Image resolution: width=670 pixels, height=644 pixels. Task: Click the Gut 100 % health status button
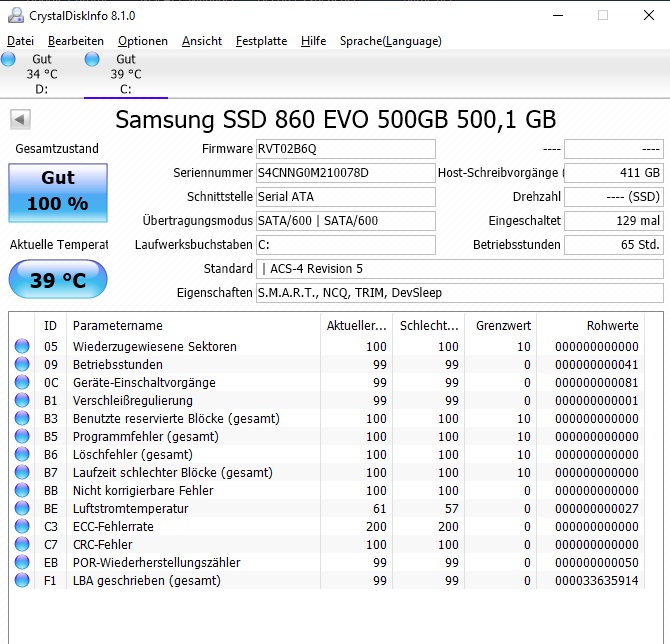point(58,193)
